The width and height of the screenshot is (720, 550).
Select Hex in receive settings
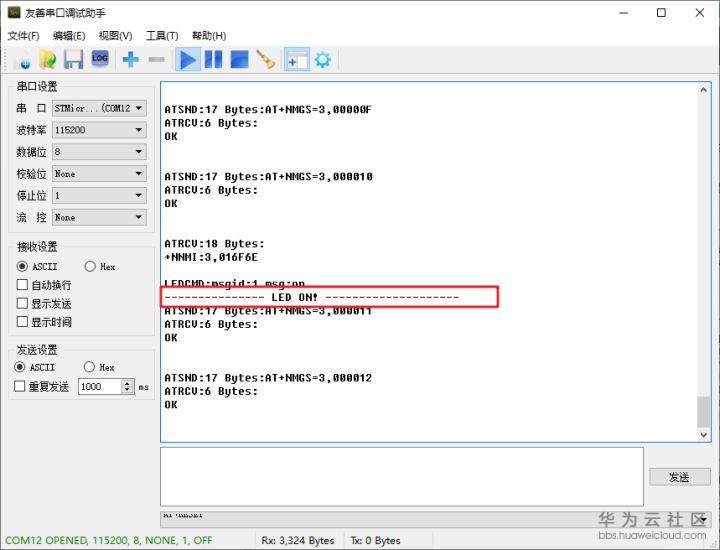click(x=100, y=267)
